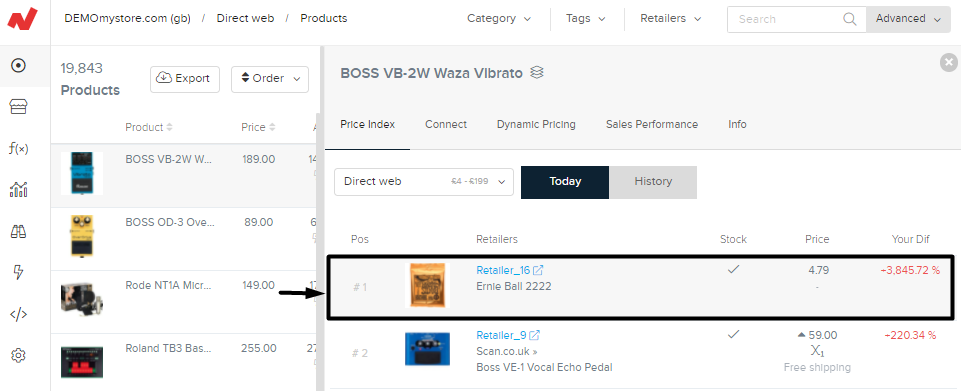Image resolution: width=961 pixels, height=391 pixels.
Task: Open the Retailer_9 link
Action: pos(501,335)
